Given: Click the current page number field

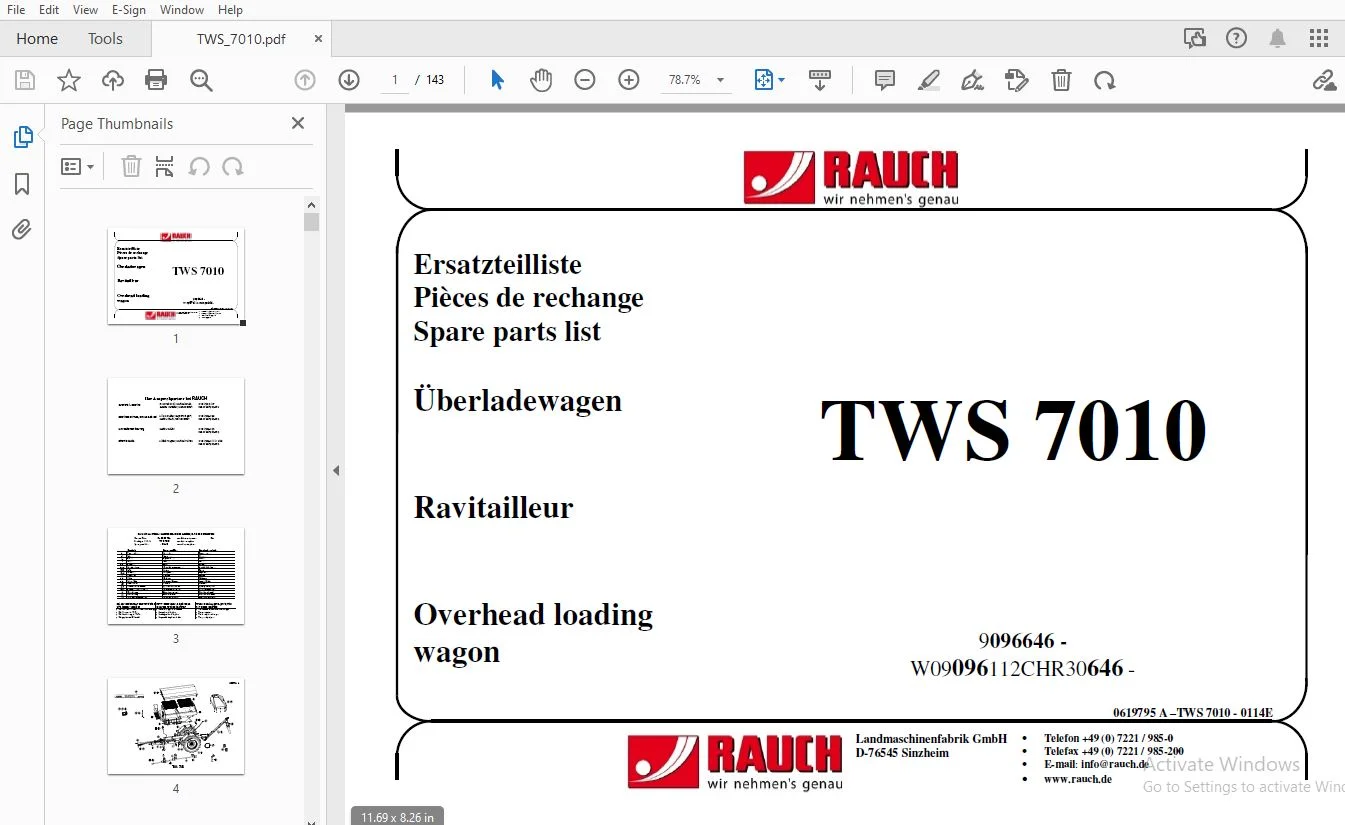Looking at the screenshot, I should [x=395, y=80].
